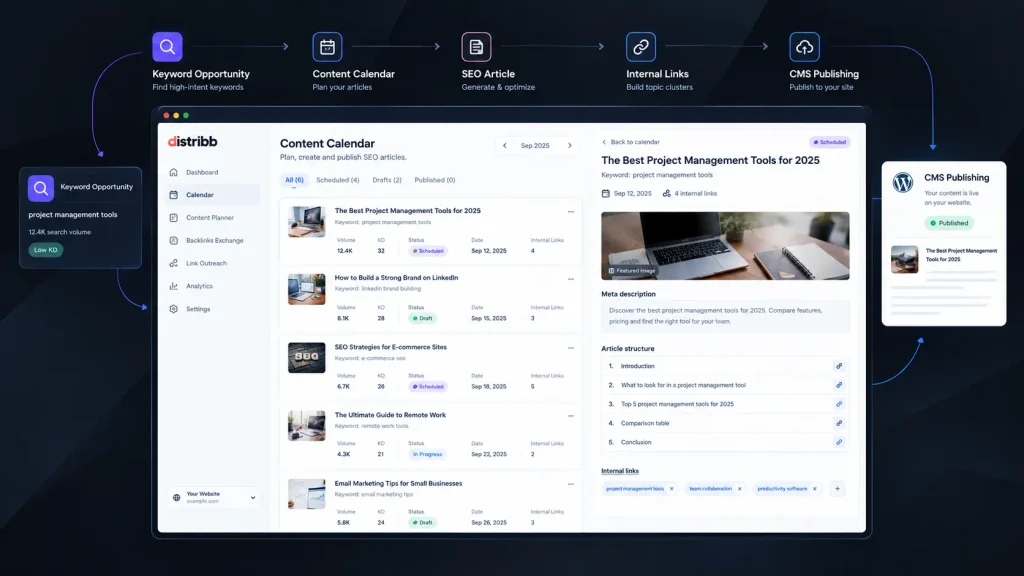Click '12.4K search volume' text on keyword card
The width and height of the screenshot is (1024, 576).
coord(59,232)
